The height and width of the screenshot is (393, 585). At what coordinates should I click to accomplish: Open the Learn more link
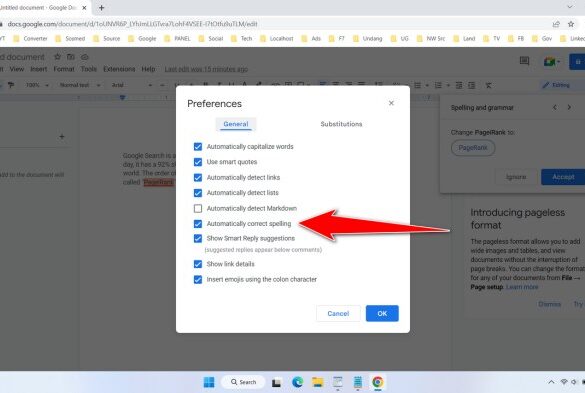(x=522, y=287)
